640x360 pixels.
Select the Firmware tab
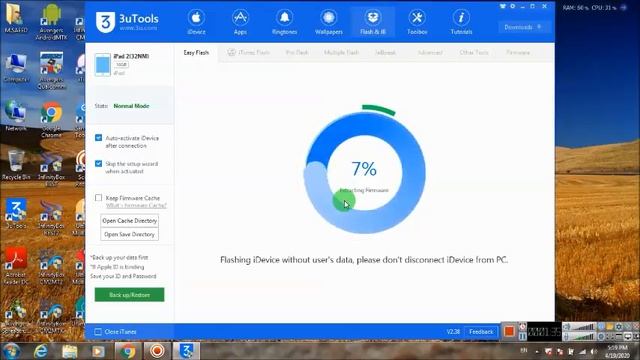[x=518, y=52]
